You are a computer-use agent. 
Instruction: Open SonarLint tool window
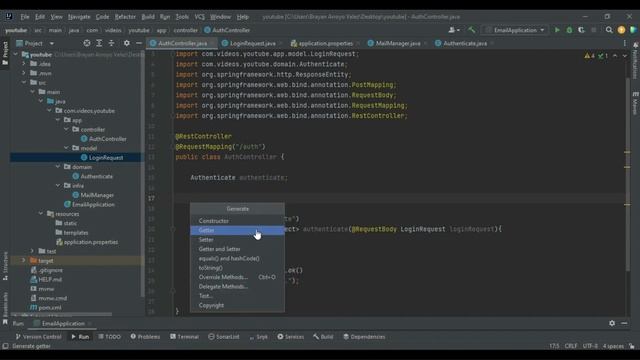(224, 337)
